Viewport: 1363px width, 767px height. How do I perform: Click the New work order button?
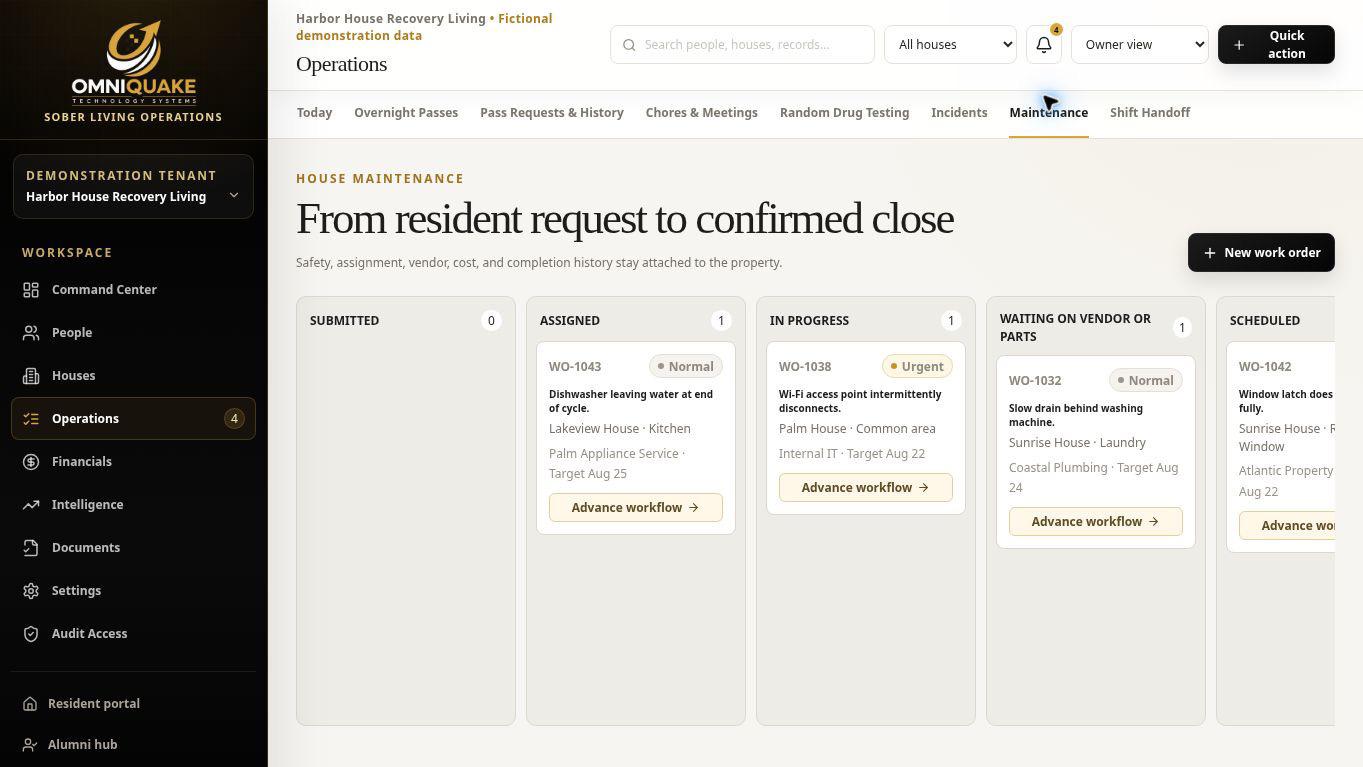(1261, 253)
